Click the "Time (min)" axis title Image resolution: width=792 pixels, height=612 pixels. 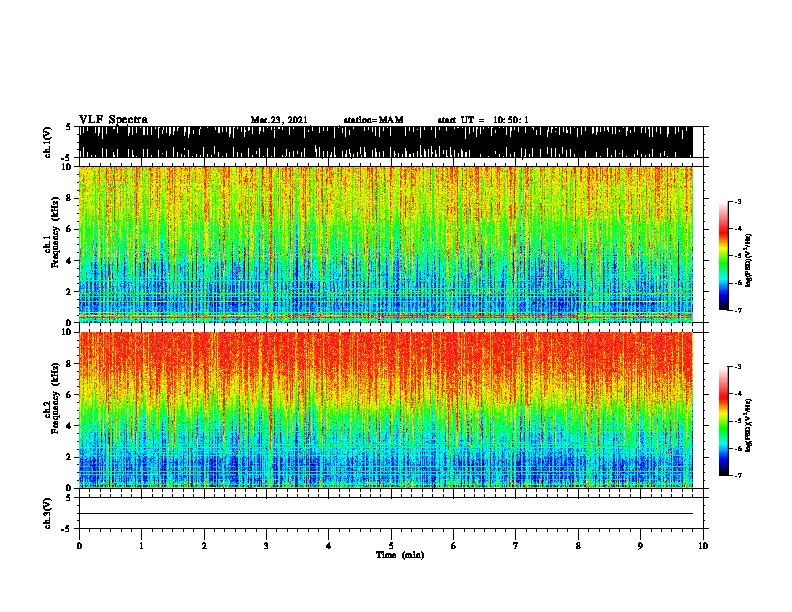(400, 555)
